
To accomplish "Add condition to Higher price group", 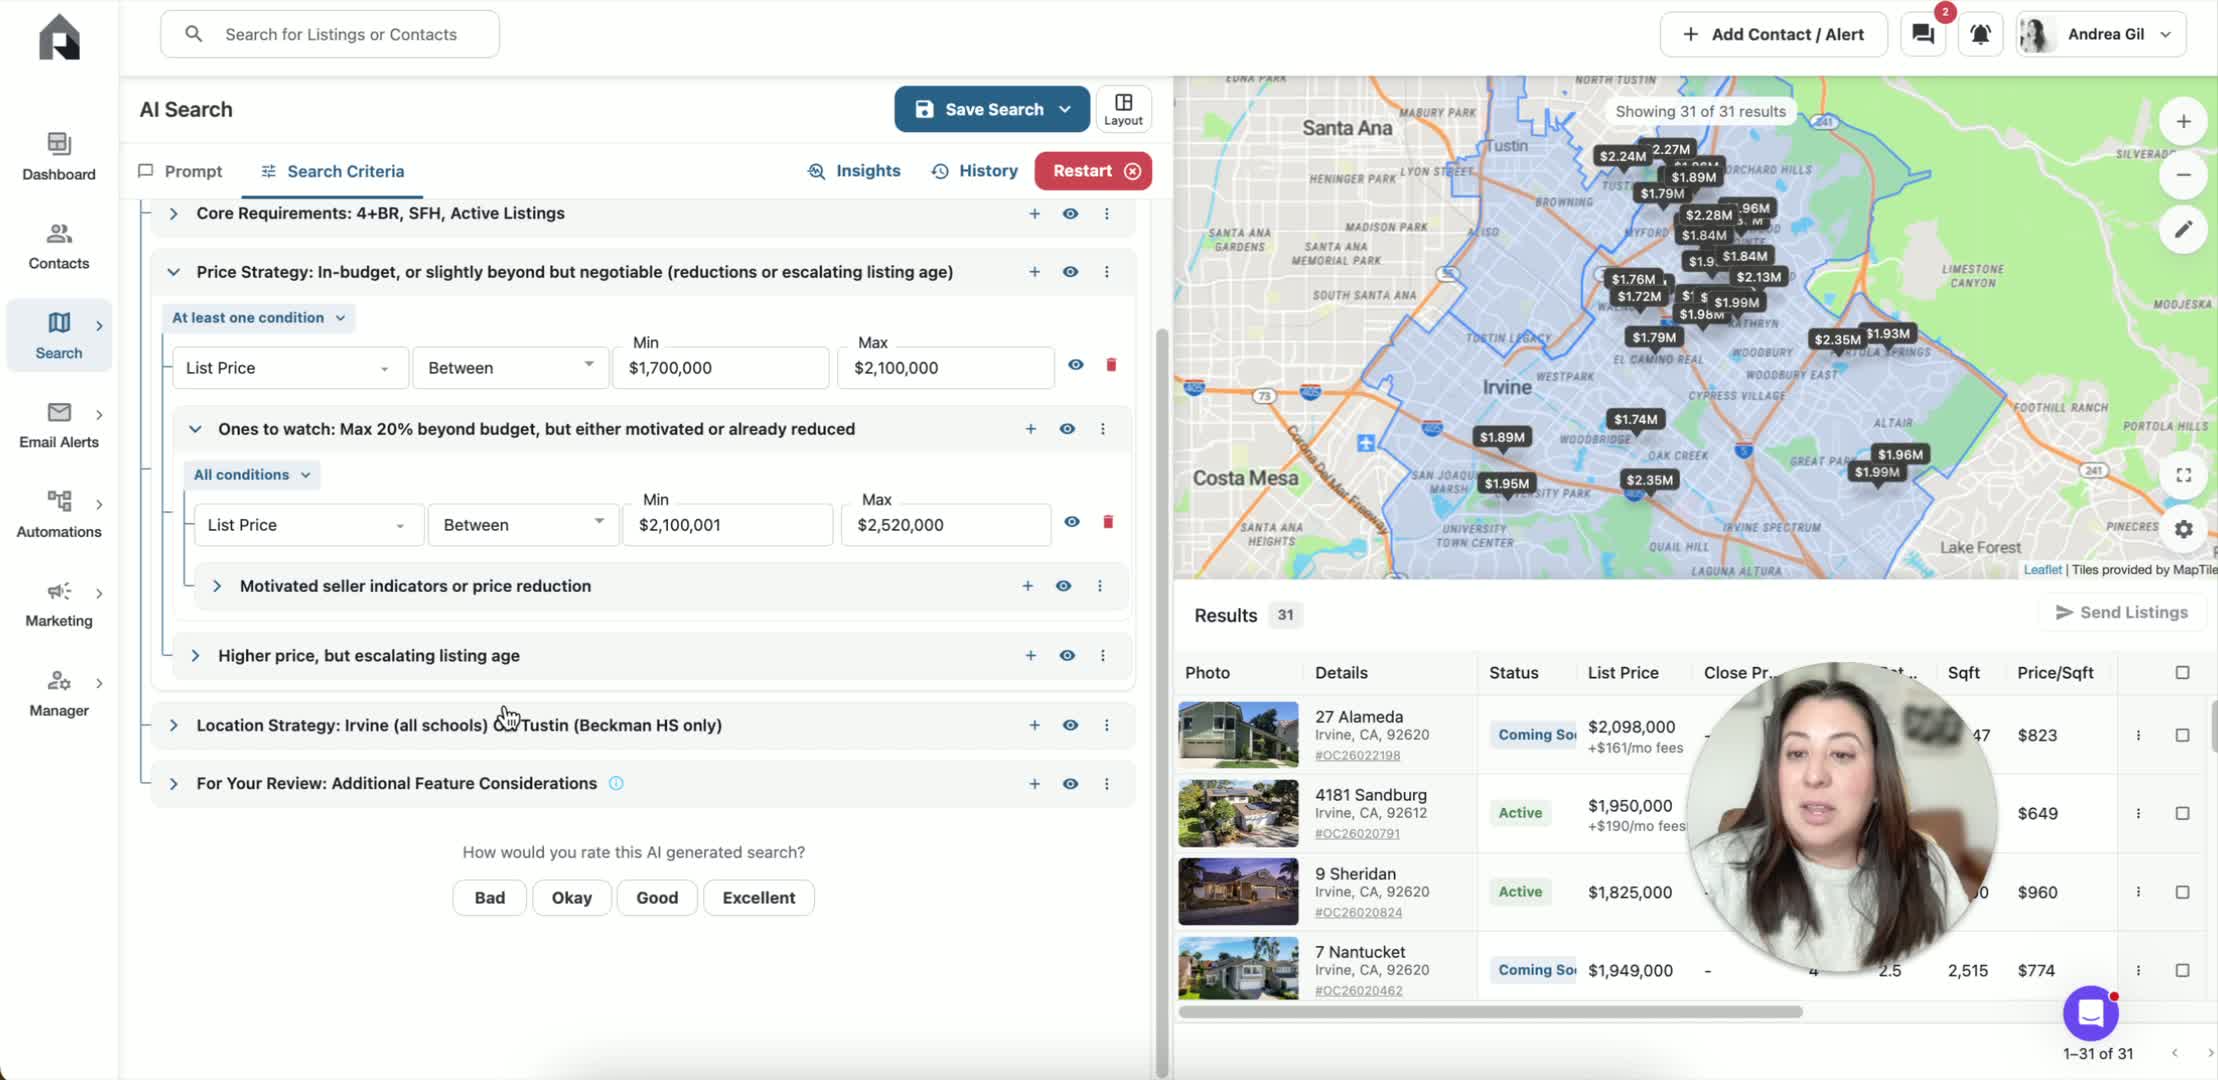I will 1030,656.
